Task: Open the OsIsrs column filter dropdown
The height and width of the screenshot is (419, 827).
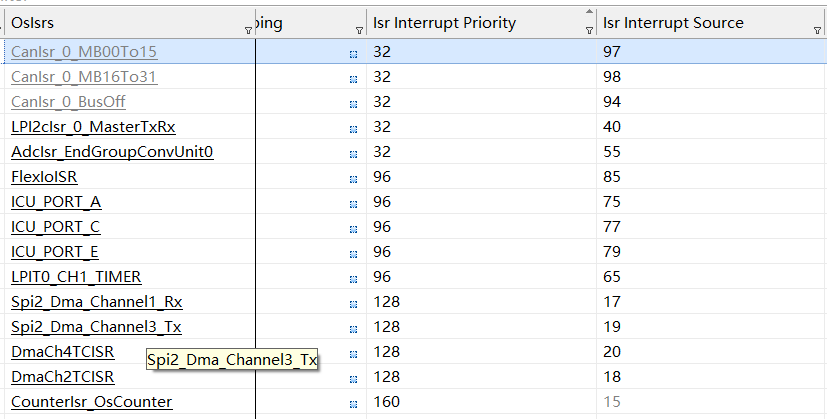Action: [248, 31]
